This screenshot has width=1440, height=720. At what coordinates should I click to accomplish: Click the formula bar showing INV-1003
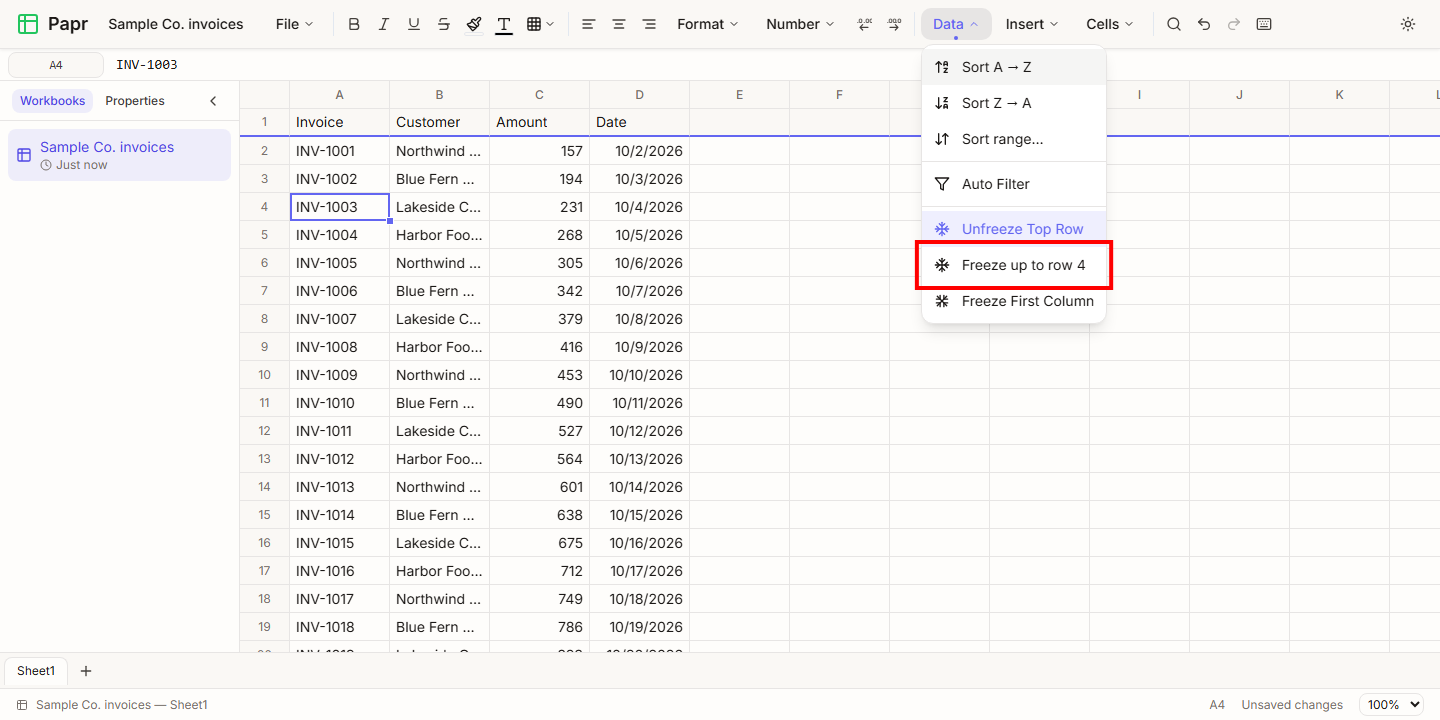(x=772, y=65)
